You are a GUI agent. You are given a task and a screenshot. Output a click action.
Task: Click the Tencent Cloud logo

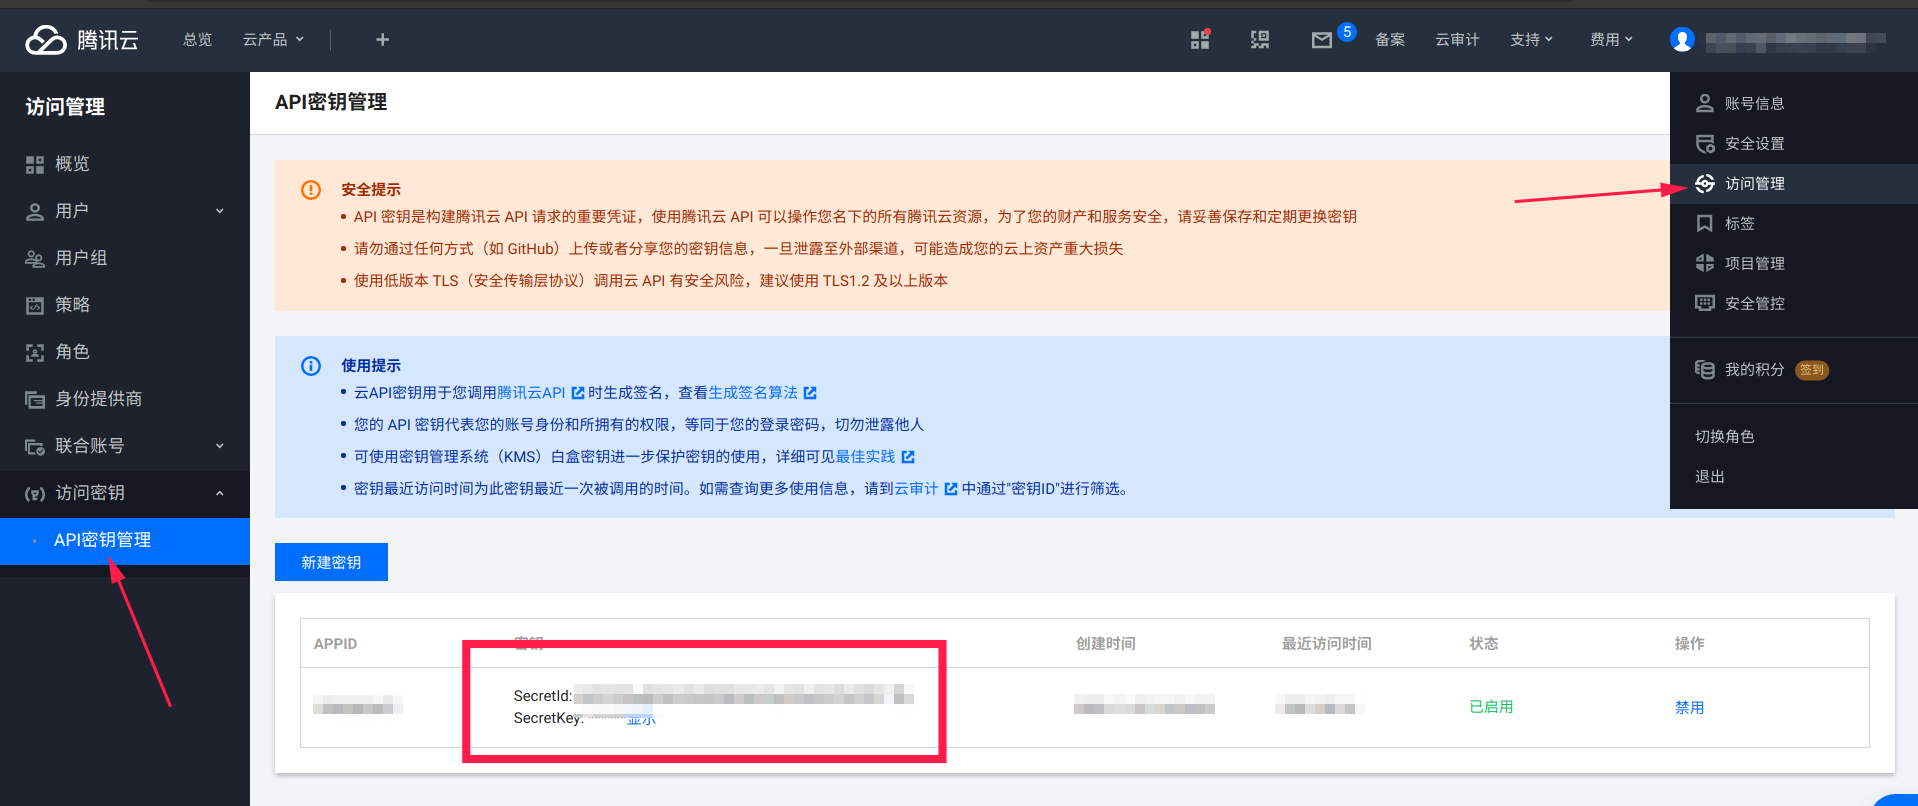tap(82, 40)
